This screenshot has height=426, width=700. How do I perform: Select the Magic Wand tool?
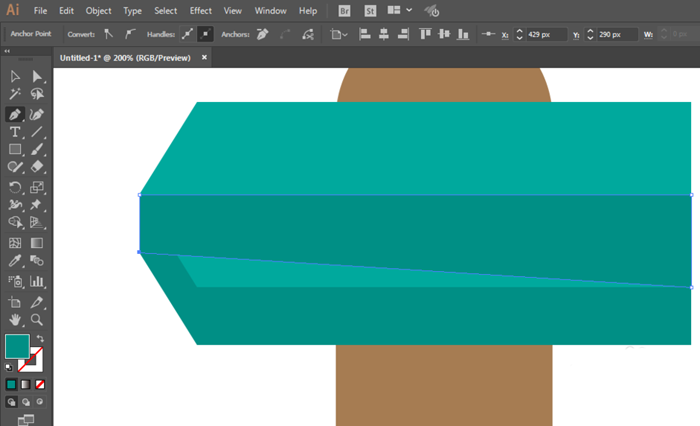15,94
